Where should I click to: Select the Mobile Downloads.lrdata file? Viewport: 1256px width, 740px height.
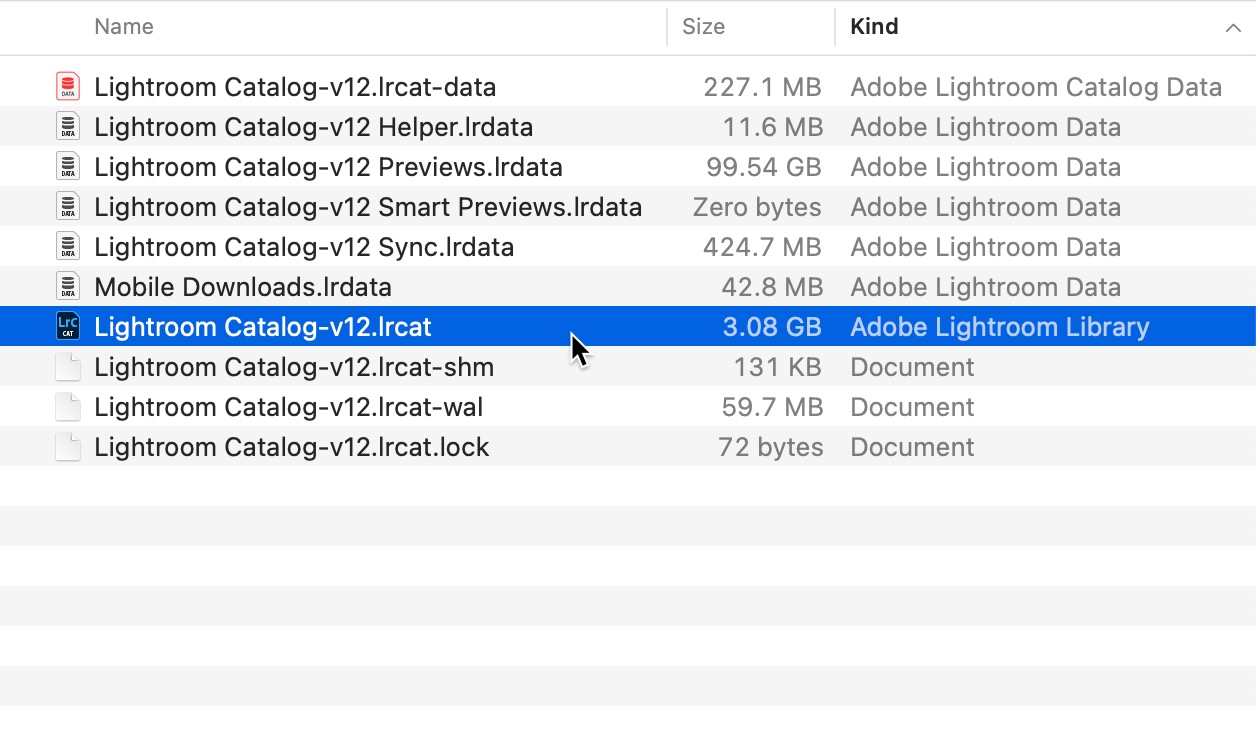(x=244, y=286)
